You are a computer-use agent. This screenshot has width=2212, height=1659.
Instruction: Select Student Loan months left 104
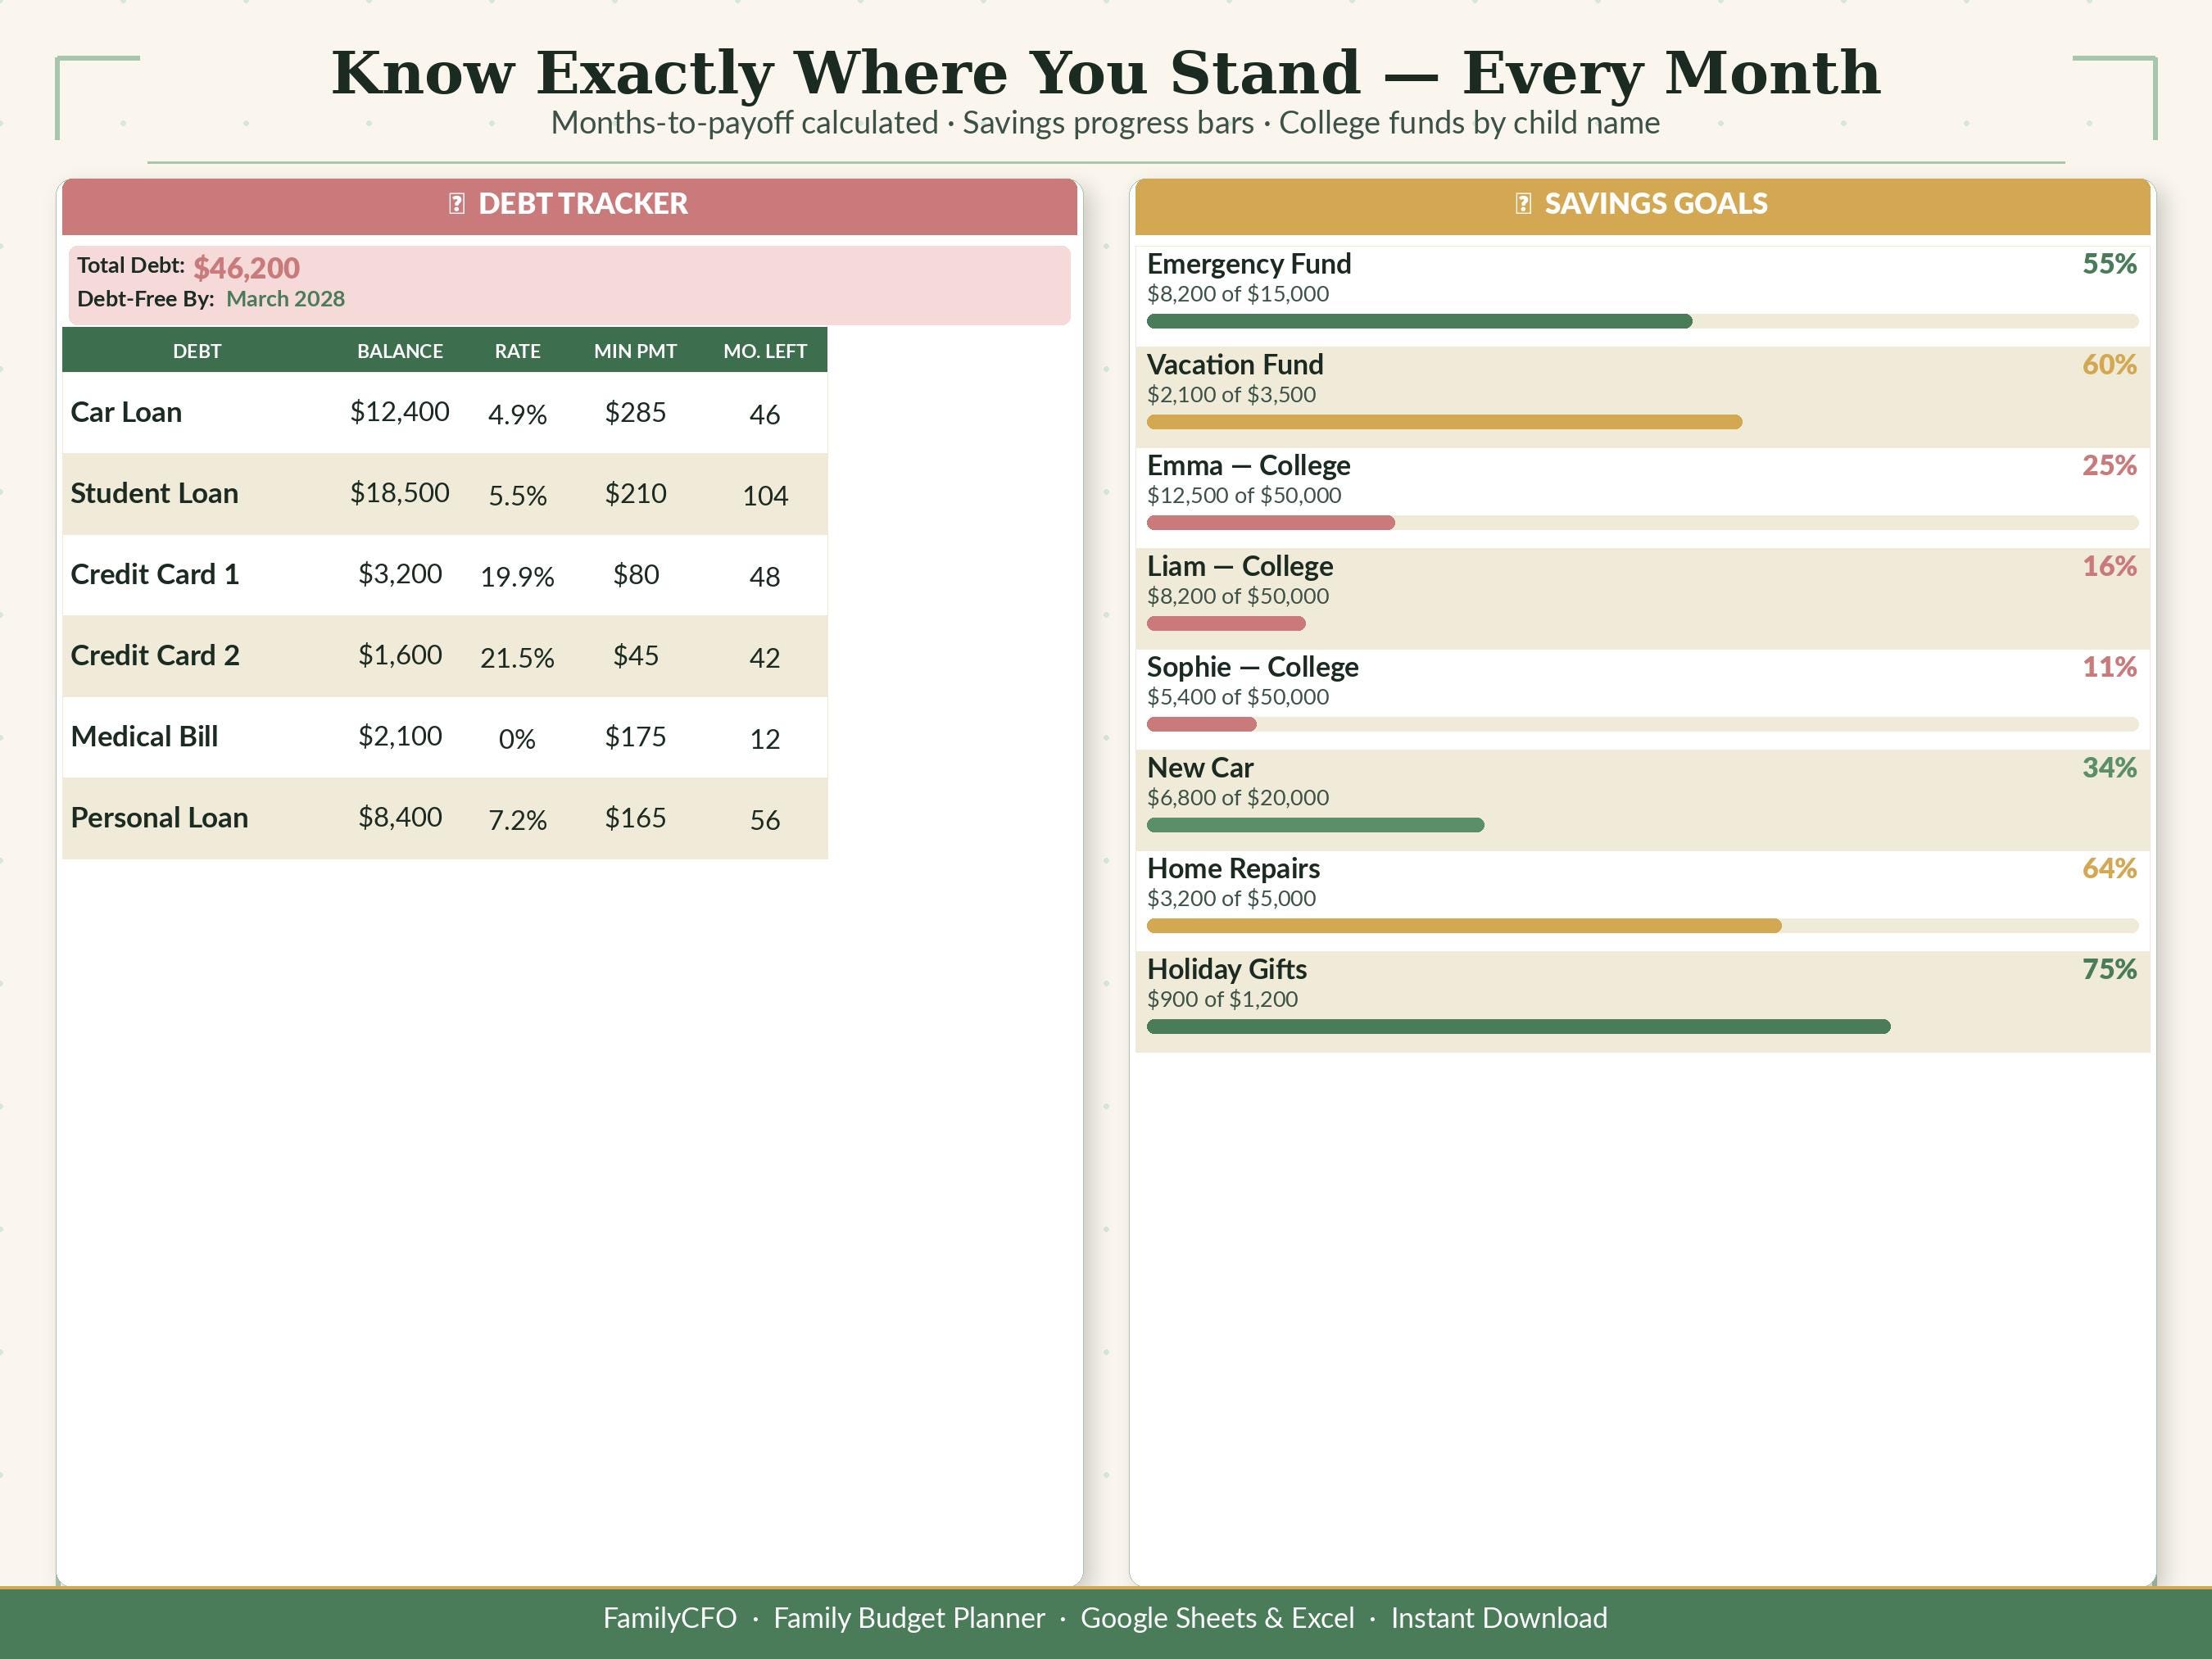tap(765, 496)
